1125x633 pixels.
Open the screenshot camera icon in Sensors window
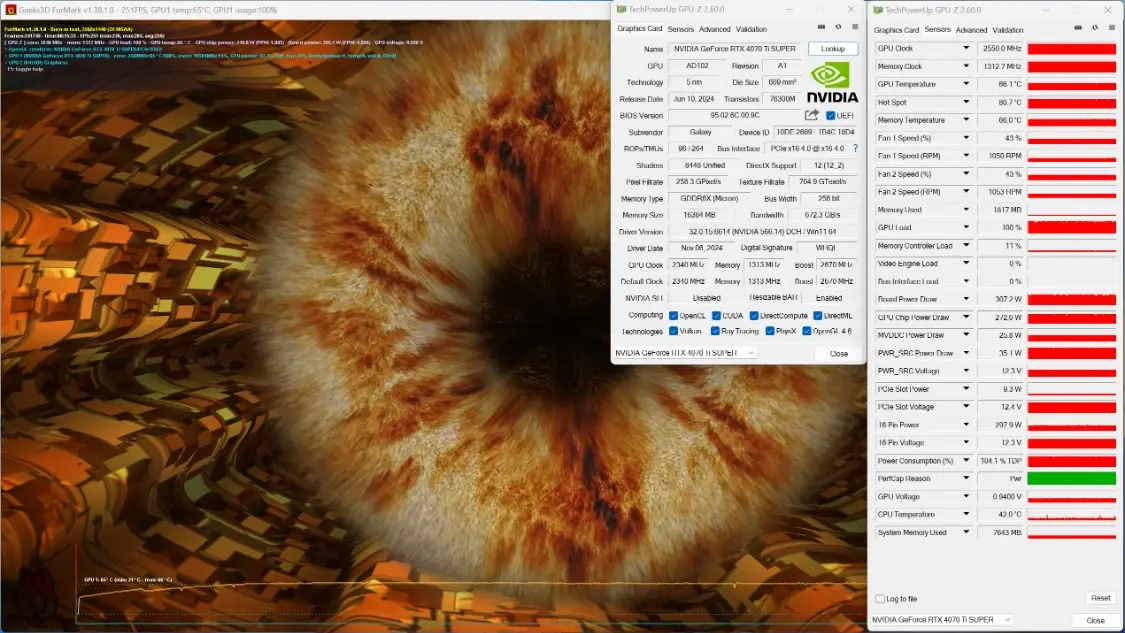pyautogui.click(x=1078, y=28)
